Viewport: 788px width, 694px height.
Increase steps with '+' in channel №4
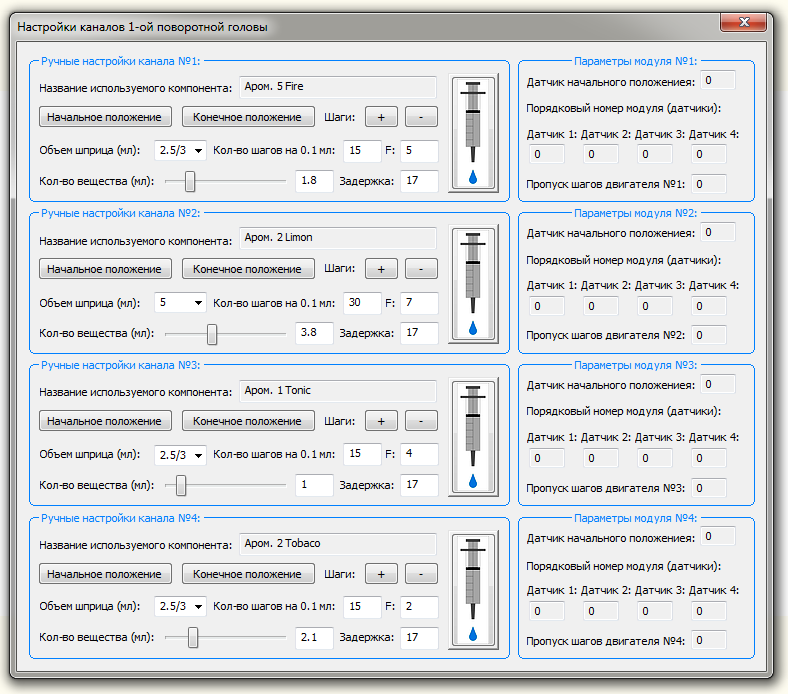click(381, 574)
